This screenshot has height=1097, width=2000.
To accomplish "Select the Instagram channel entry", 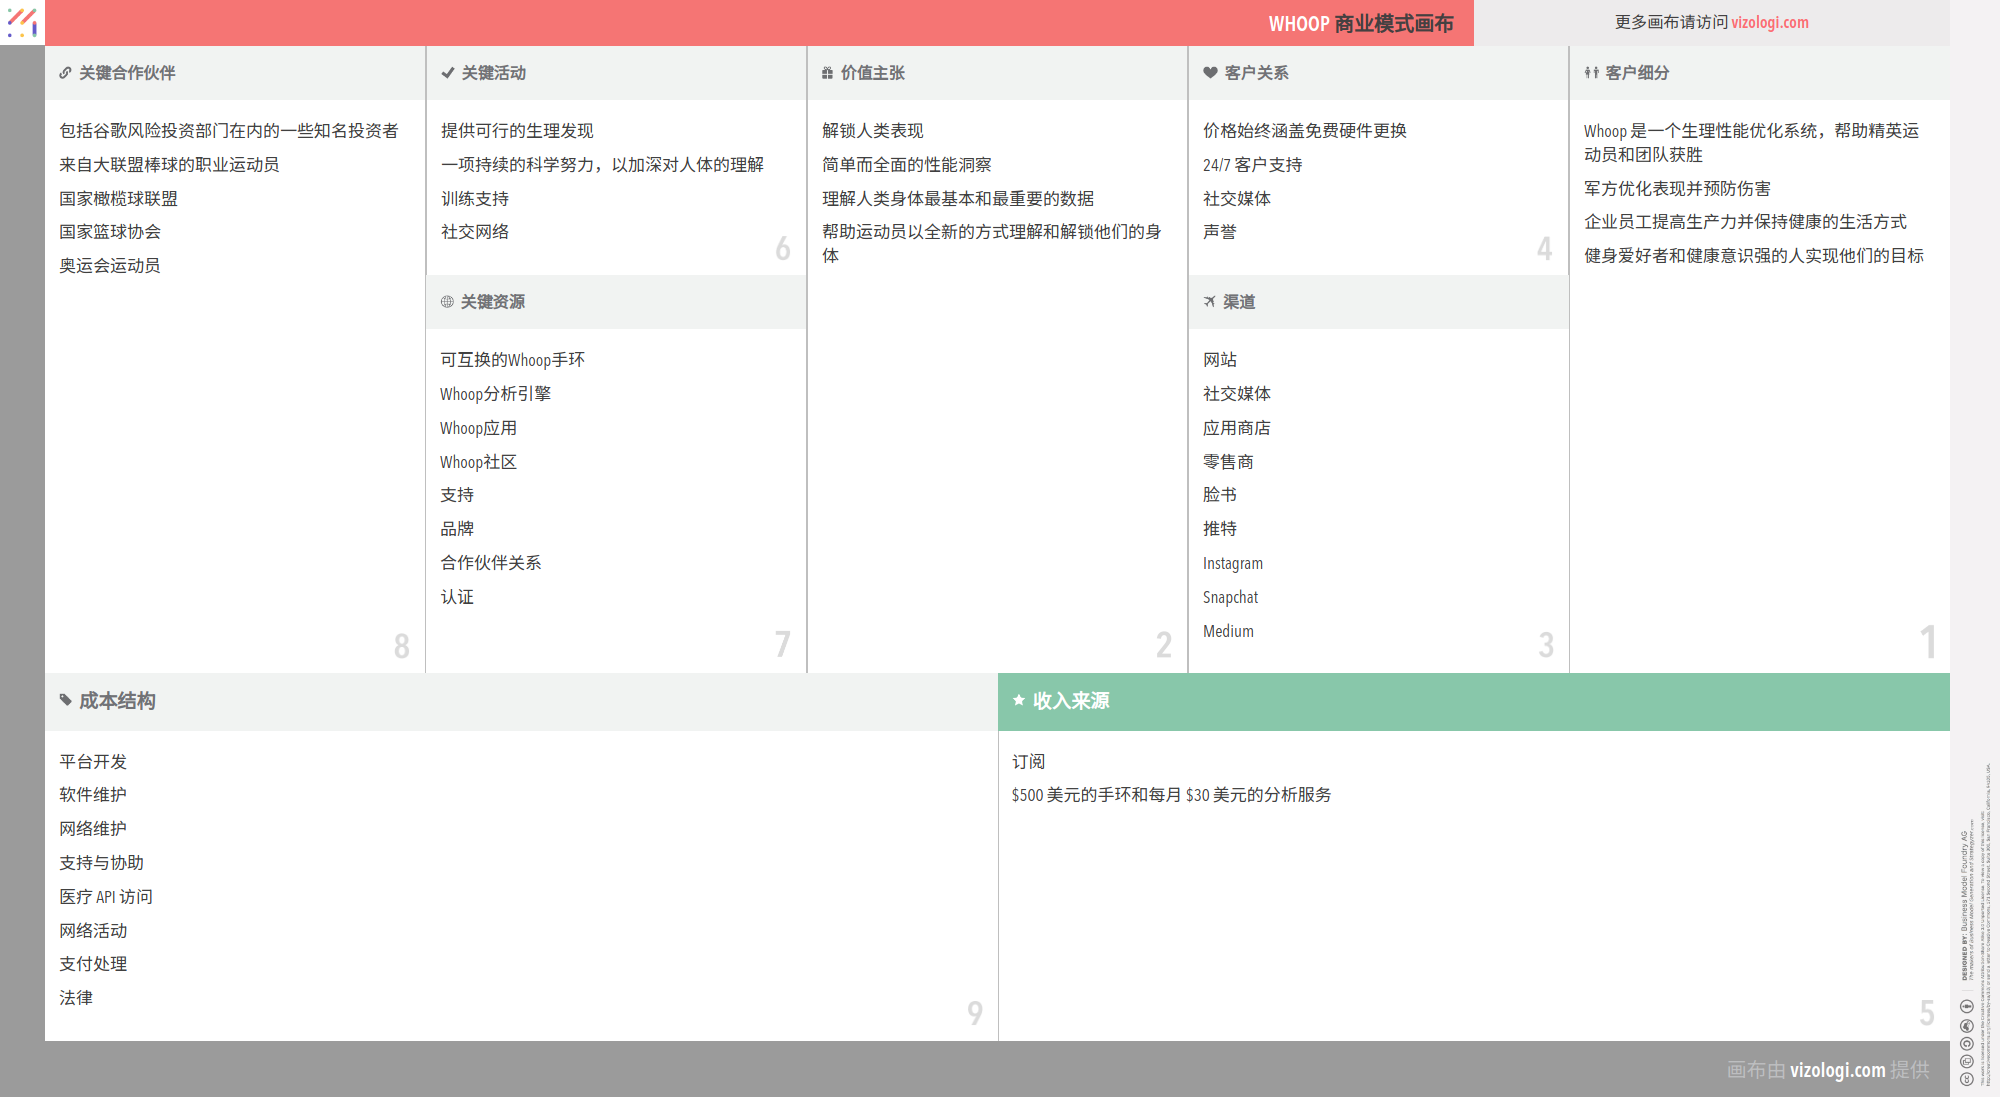I will pos(1232,564).
